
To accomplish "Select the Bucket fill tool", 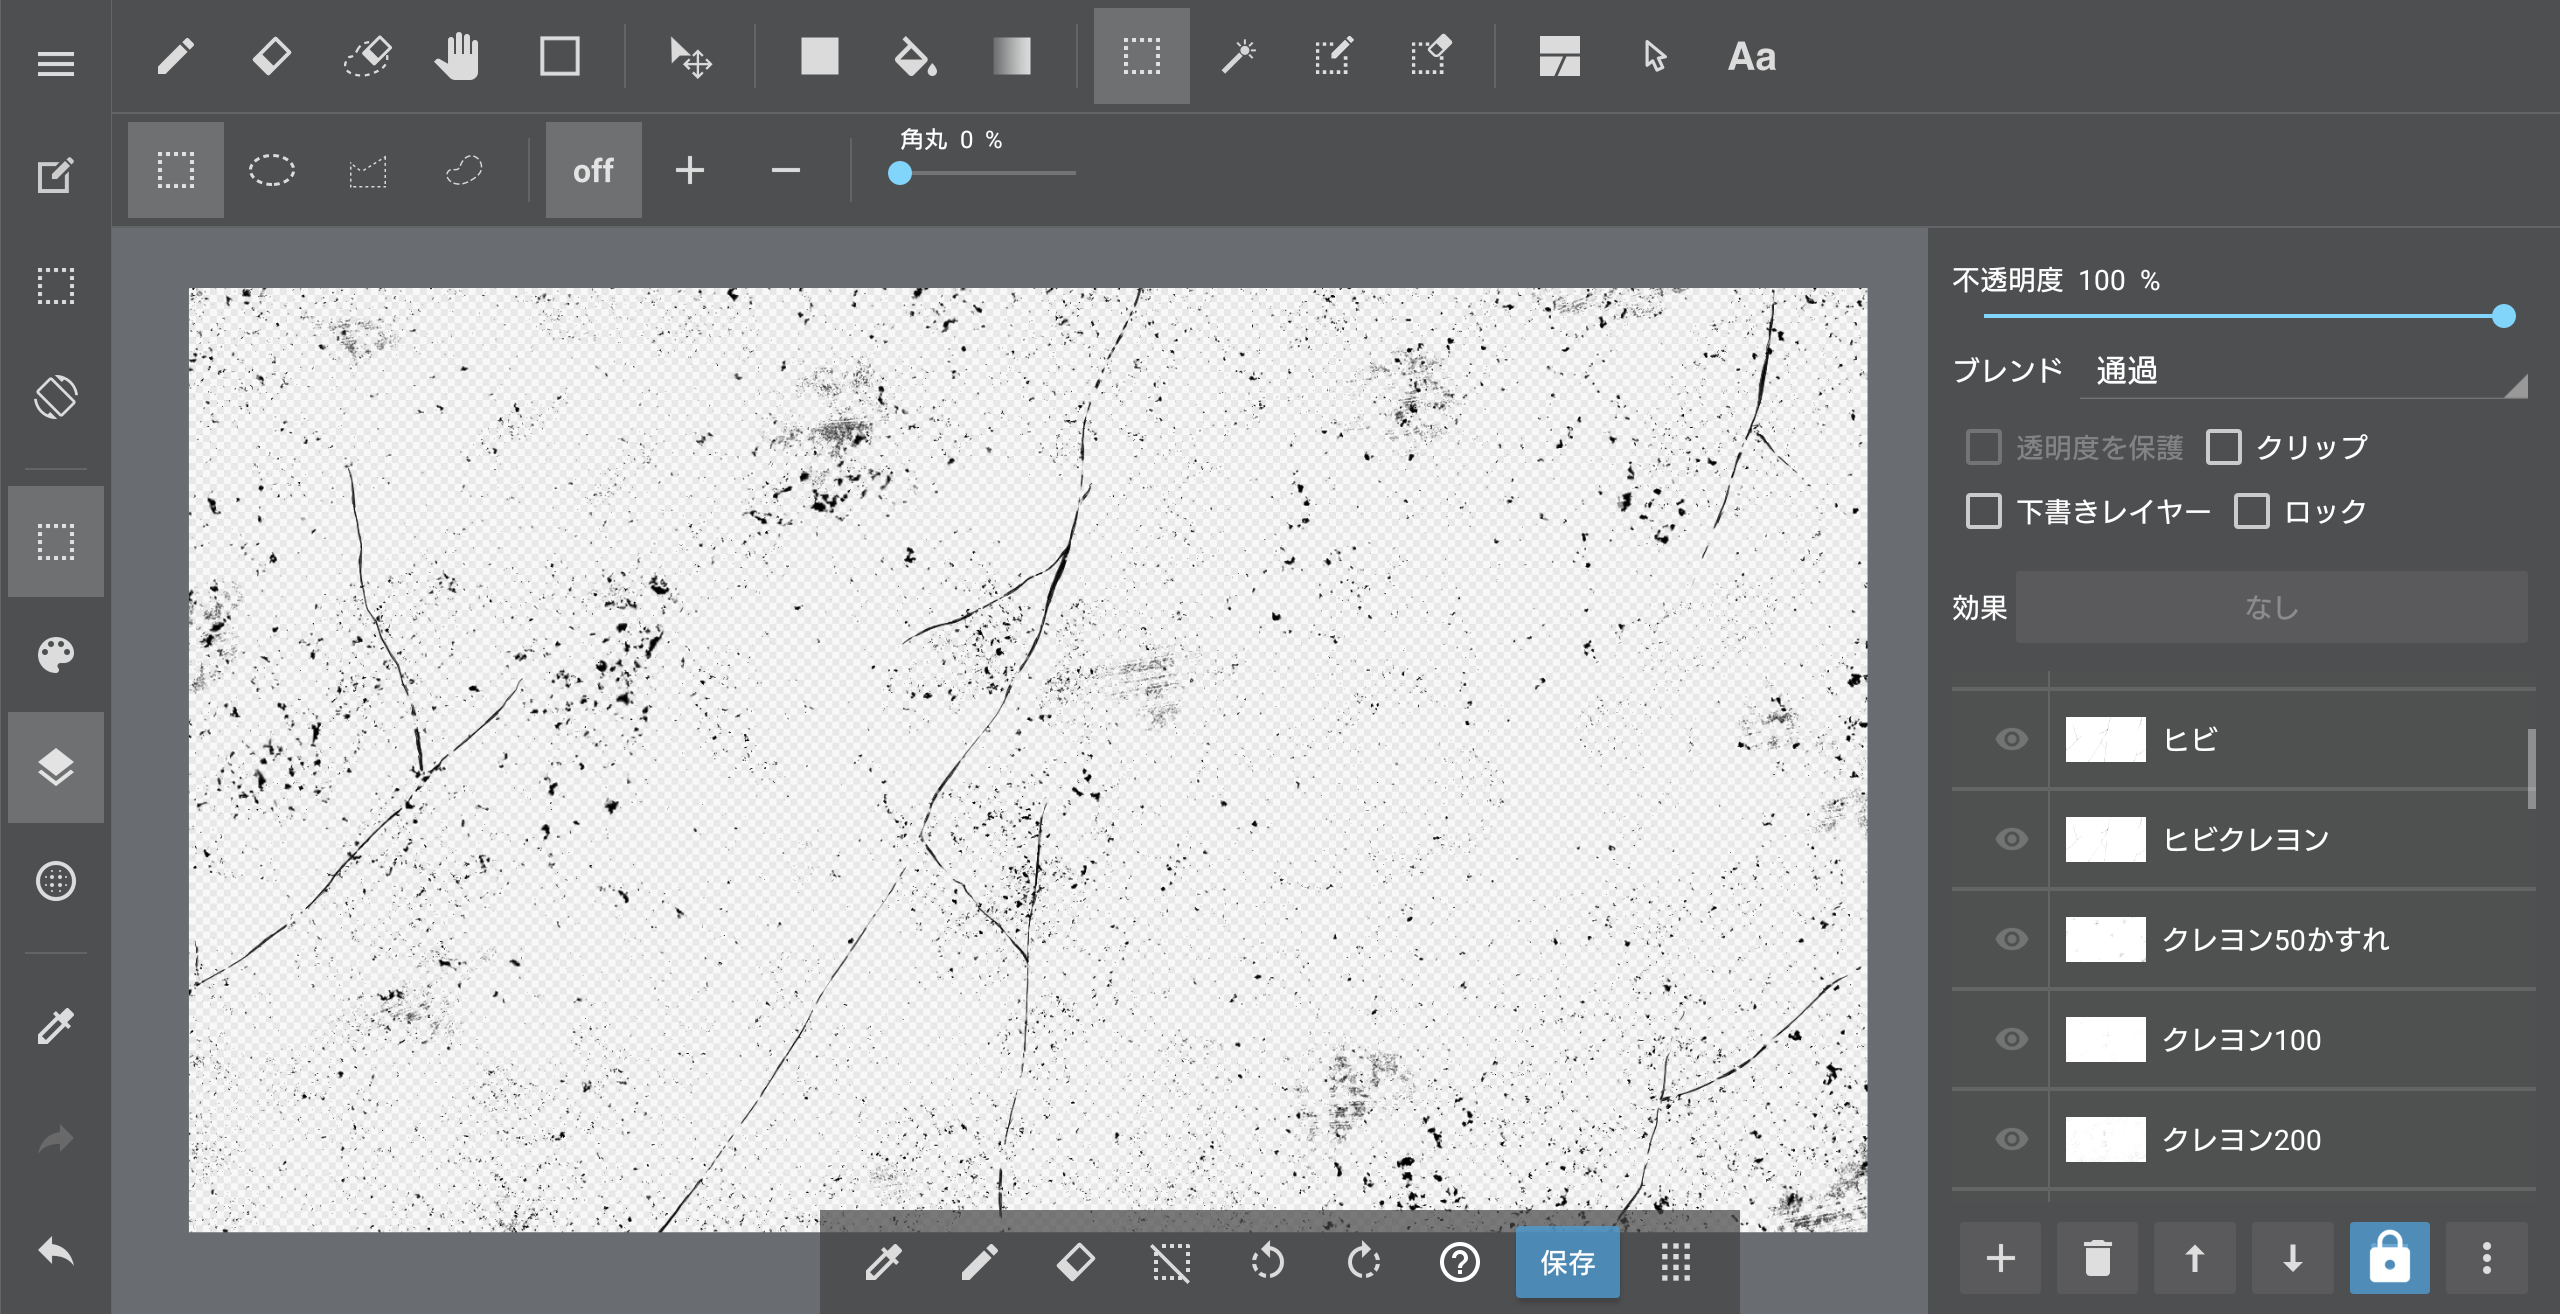I will [915, 57].
